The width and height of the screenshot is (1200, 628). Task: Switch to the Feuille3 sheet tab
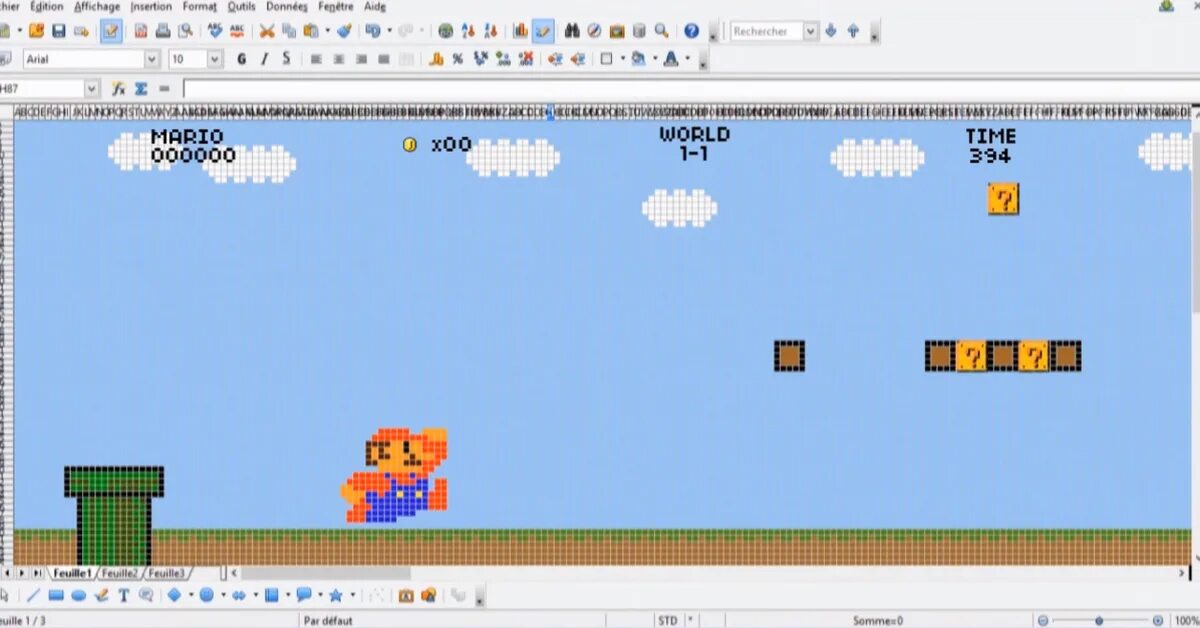tap(166, 573)
